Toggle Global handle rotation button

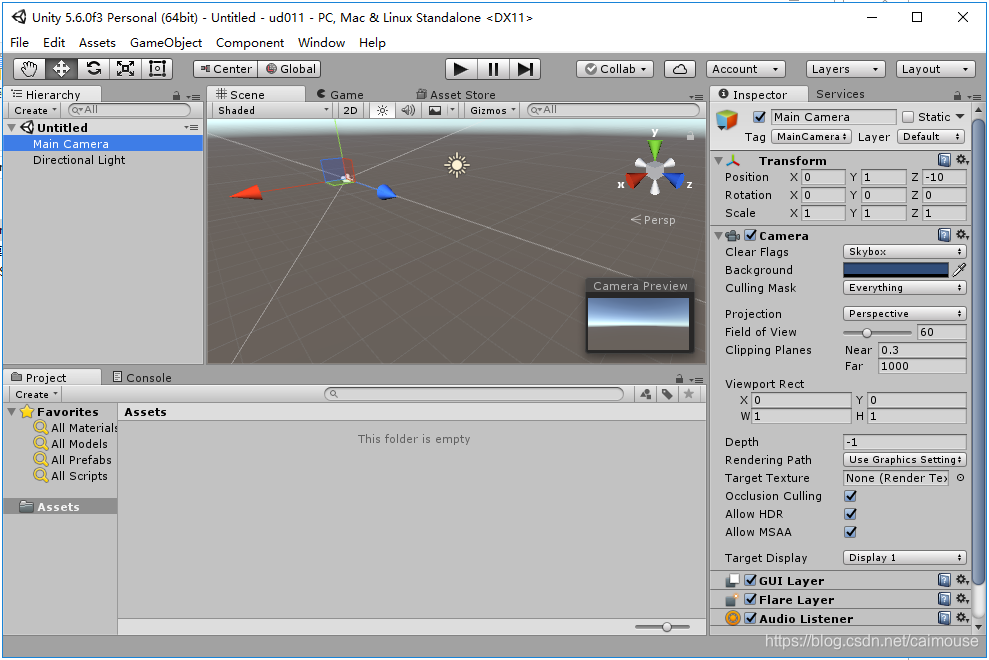(290, 69)
